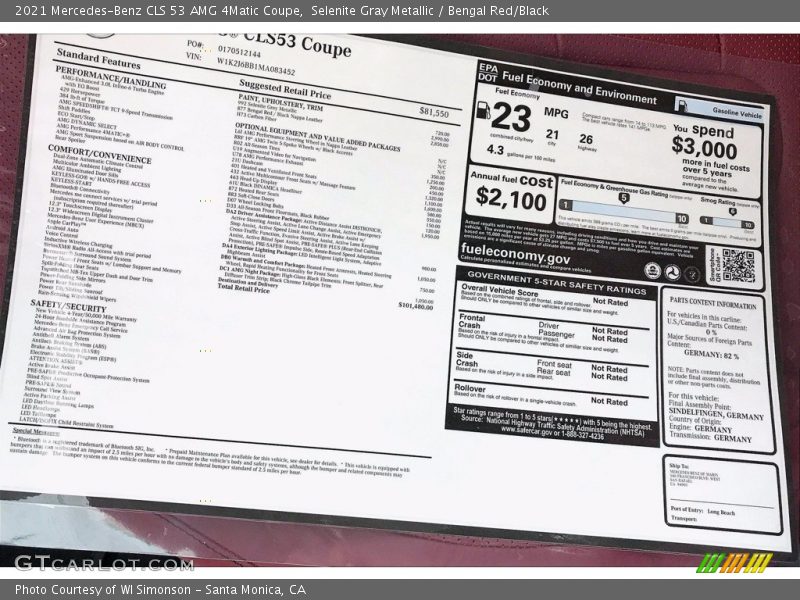The image size is (800, 600).
Task: Click "4.3 gallons per 100 miles"
Action: coord(520,154)
